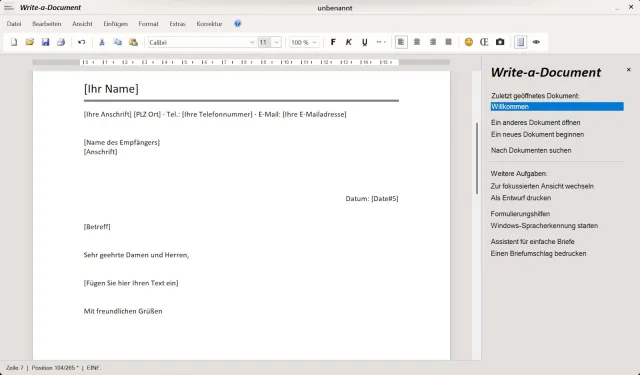
Task: Click the Position 104/265 status entry
Action: [55, 368]
